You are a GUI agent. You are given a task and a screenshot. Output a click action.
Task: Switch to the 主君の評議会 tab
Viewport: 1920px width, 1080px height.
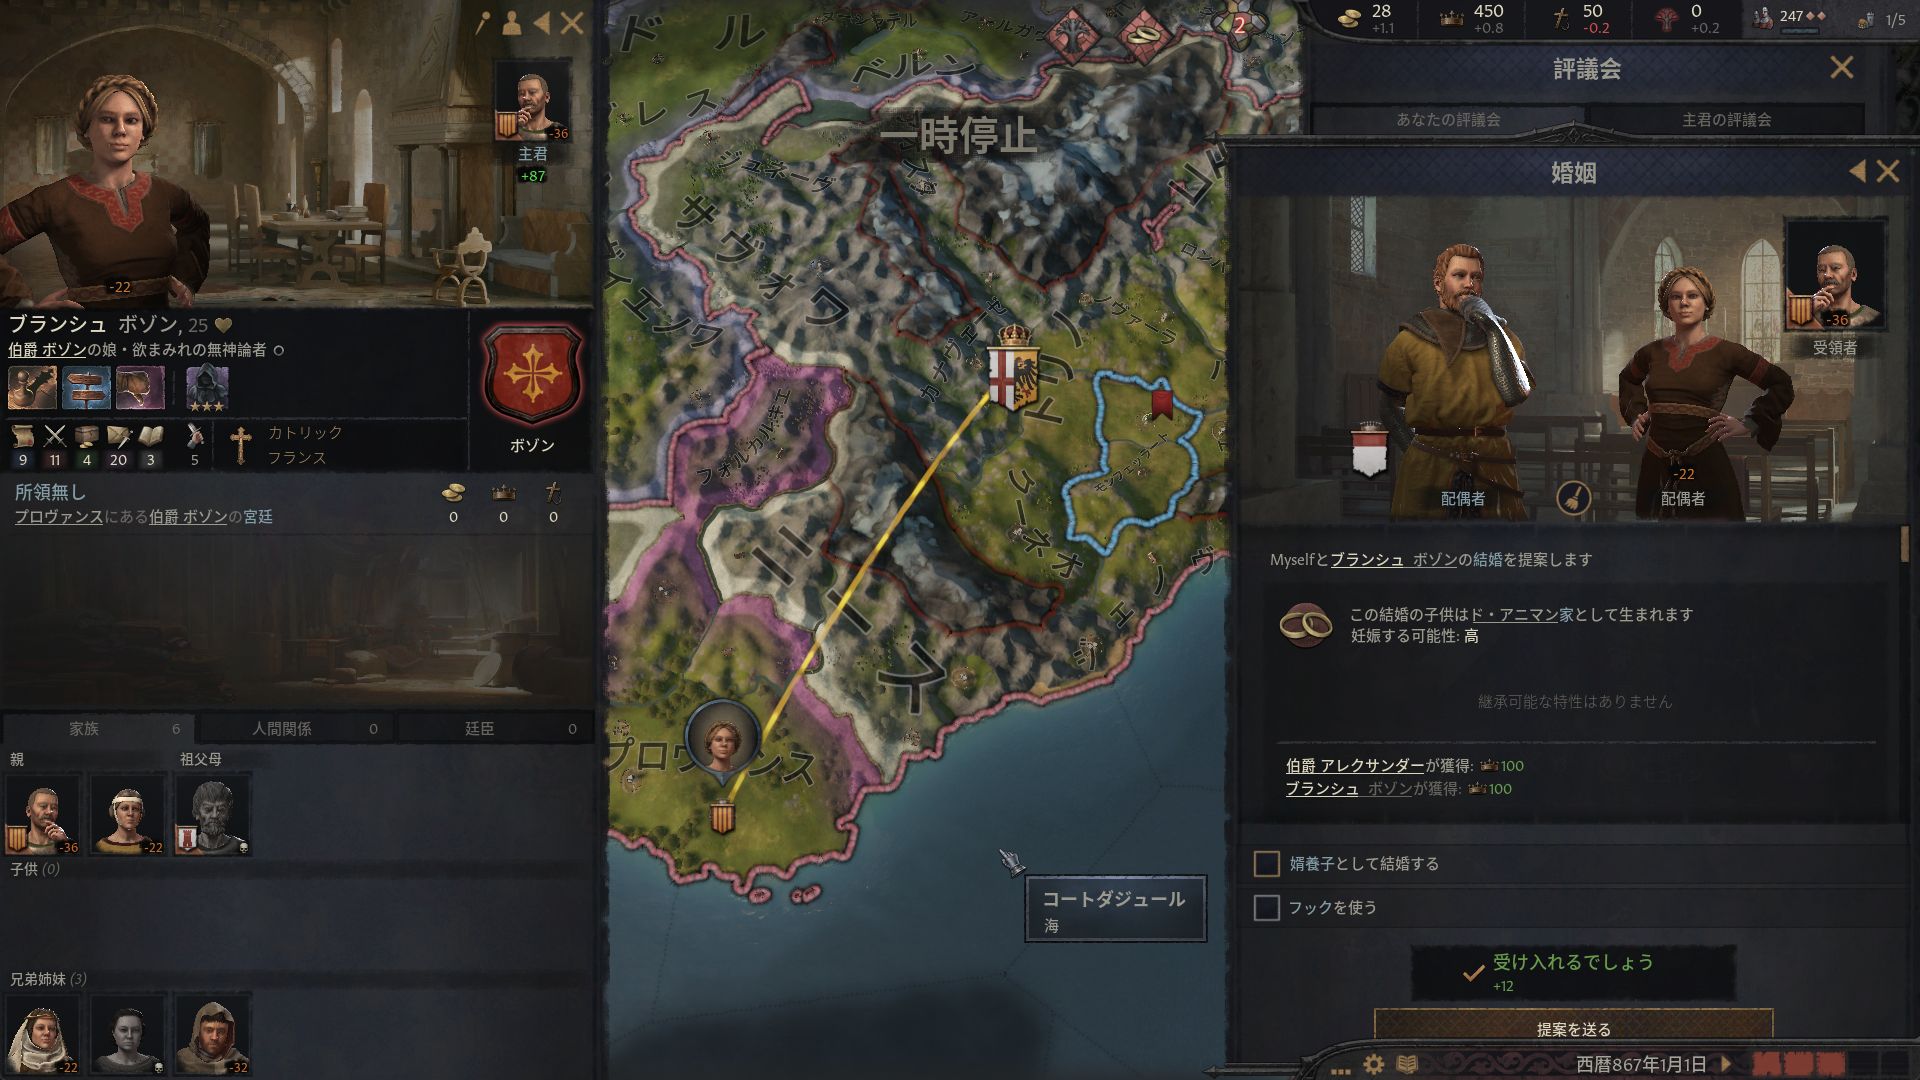tap(1726, 119)
